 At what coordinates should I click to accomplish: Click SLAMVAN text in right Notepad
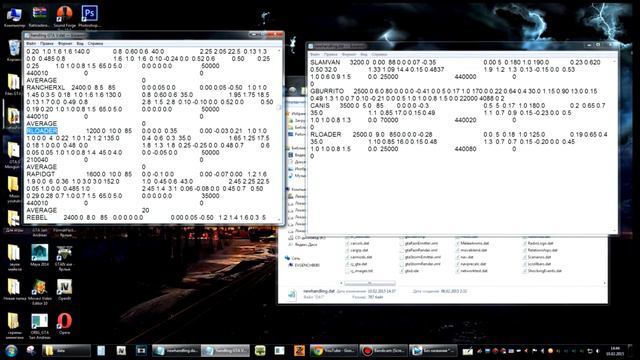click(x=325, y=62)
